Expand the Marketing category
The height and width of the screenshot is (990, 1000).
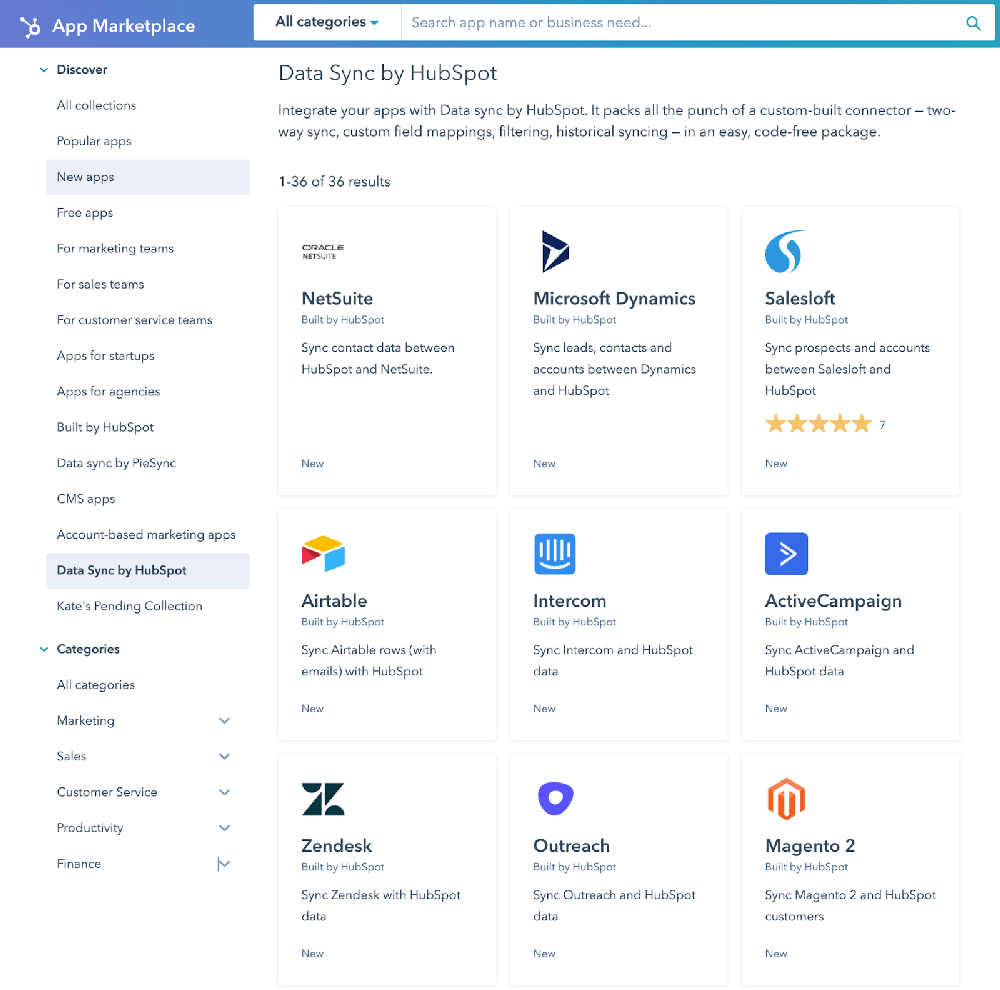[224, 720]
